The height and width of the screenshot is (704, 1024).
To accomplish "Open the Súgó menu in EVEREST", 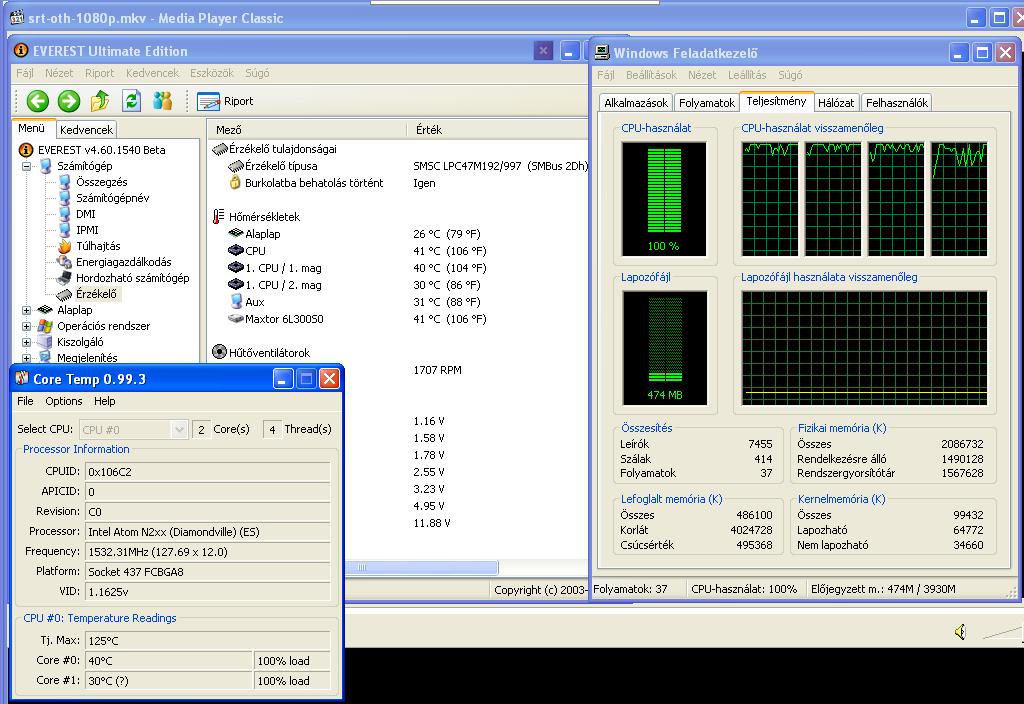I will 257,73.
